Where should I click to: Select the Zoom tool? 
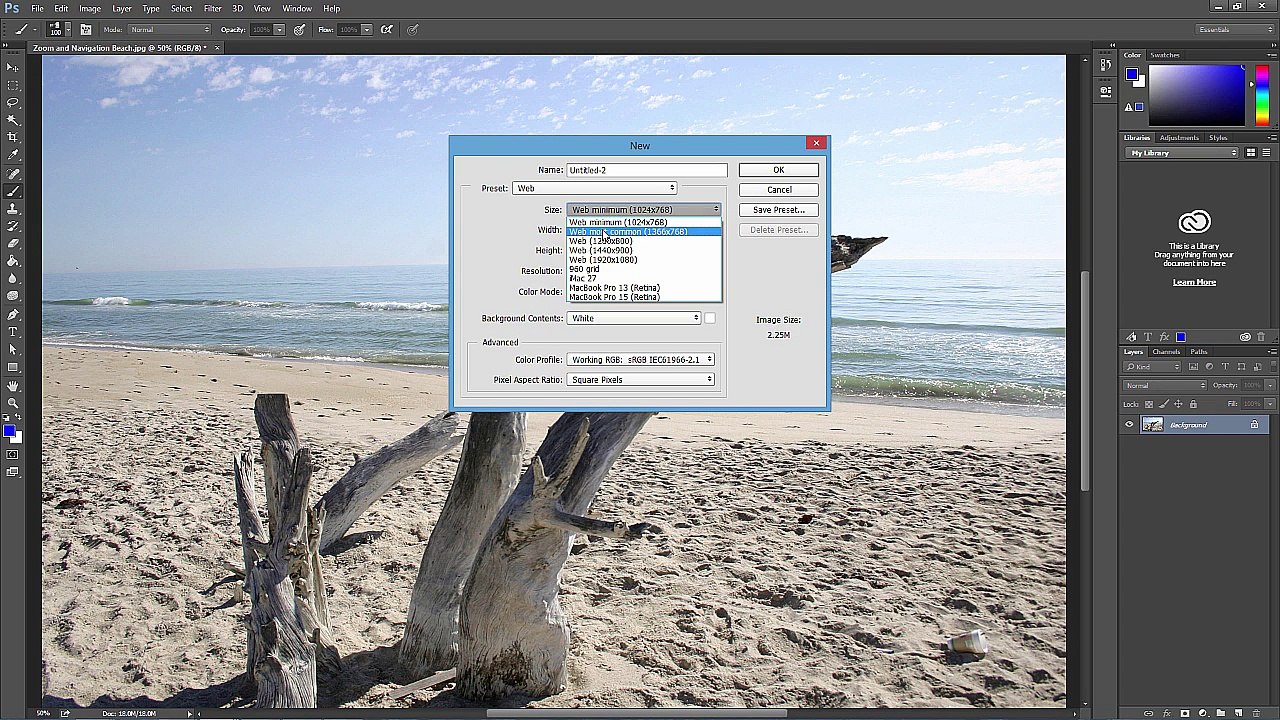(12, 402)
